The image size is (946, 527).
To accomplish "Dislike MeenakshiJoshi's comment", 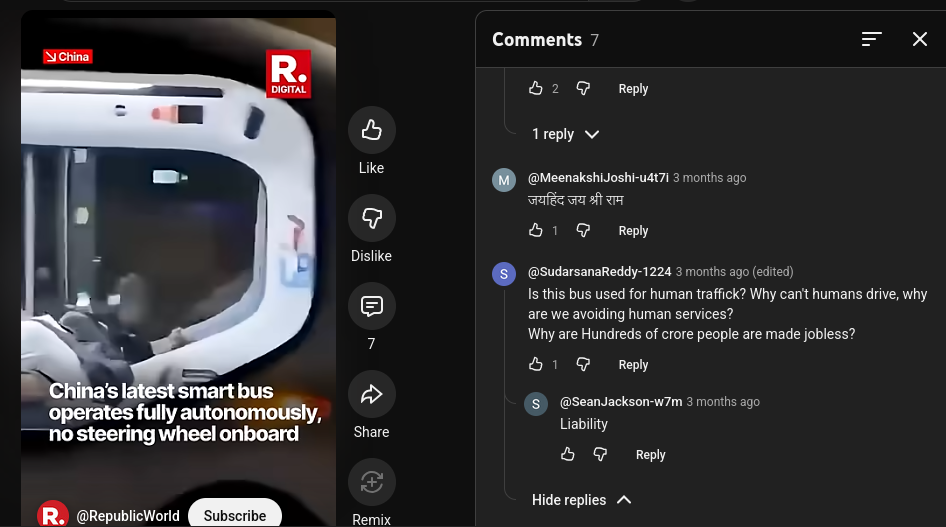I will [583, 230].
